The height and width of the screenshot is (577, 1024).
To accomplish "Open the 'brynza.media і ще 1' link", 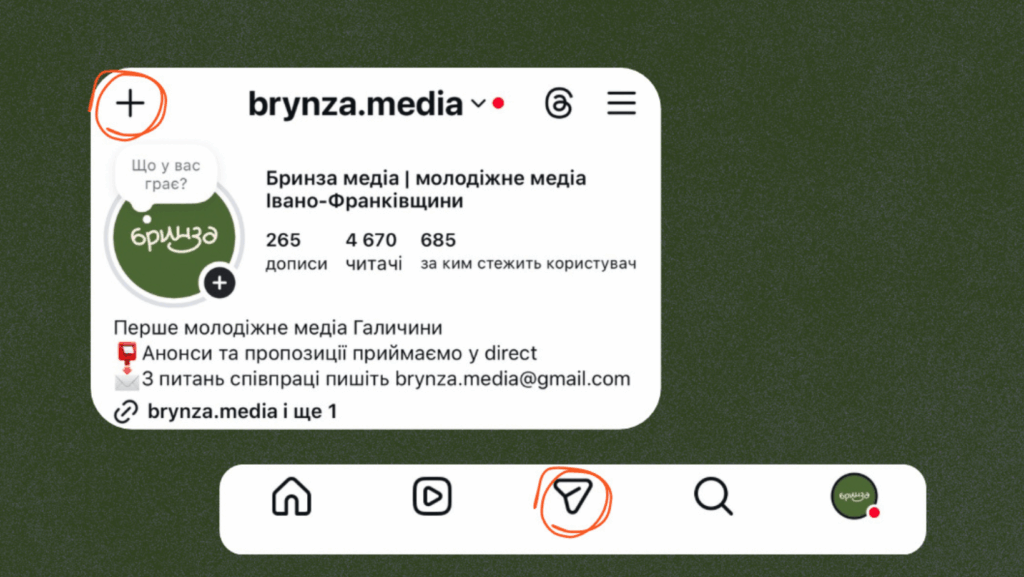I will coord(242,411).
